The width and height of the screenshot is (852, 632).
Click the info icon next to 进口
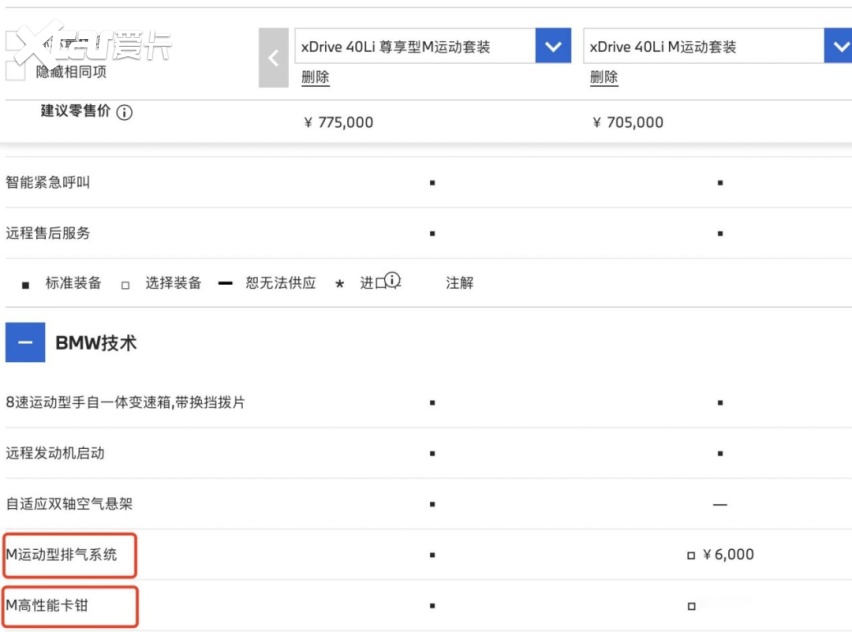pyautogui.click(x=392, y=280)
